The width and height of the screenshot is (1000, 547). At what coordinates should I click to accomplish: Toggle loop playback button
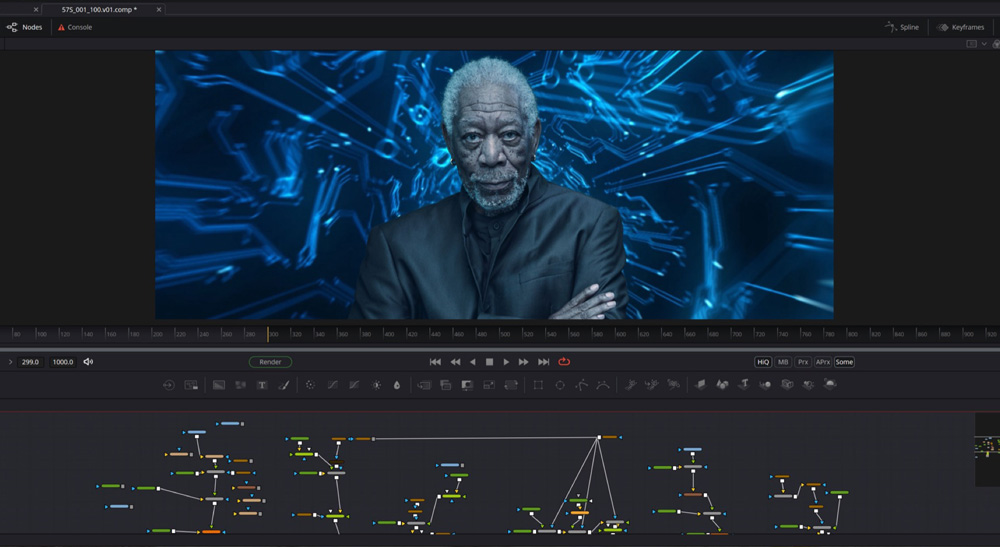click(564, 362)
